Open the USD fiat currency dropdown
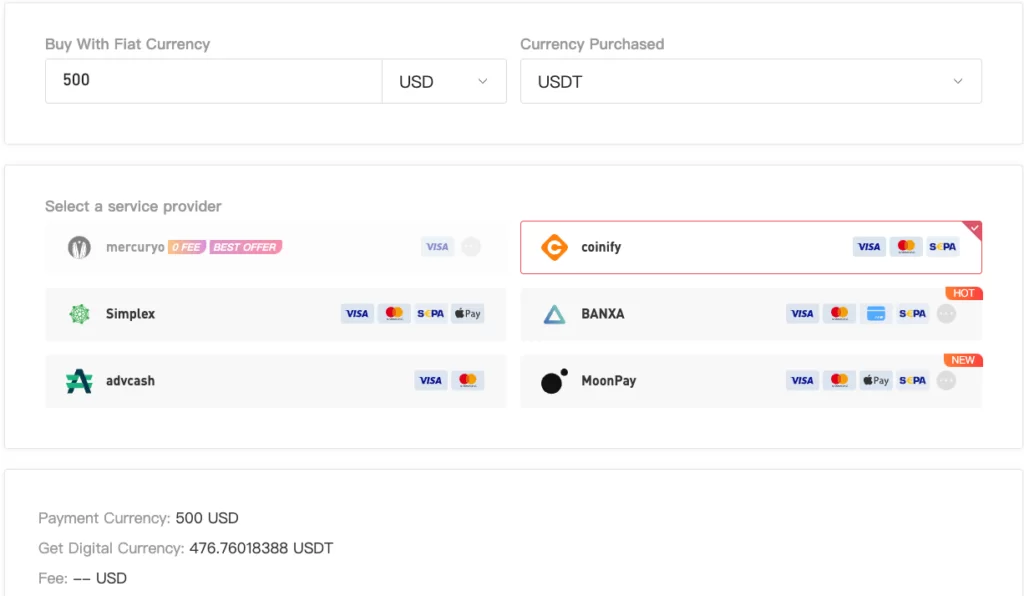 click(x=443, y=81)
